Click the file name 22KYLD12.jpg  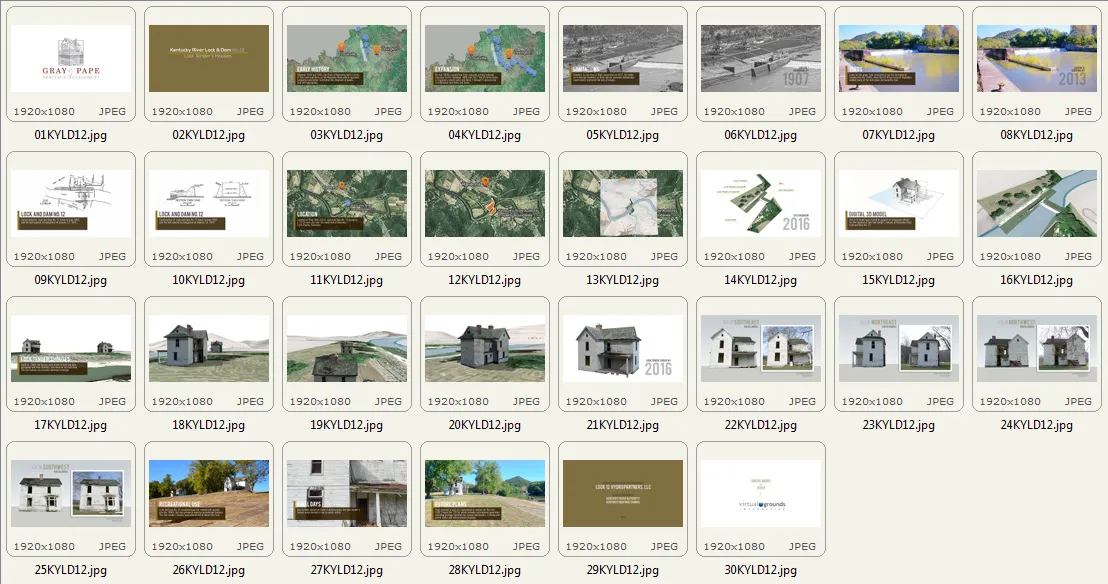760,425
